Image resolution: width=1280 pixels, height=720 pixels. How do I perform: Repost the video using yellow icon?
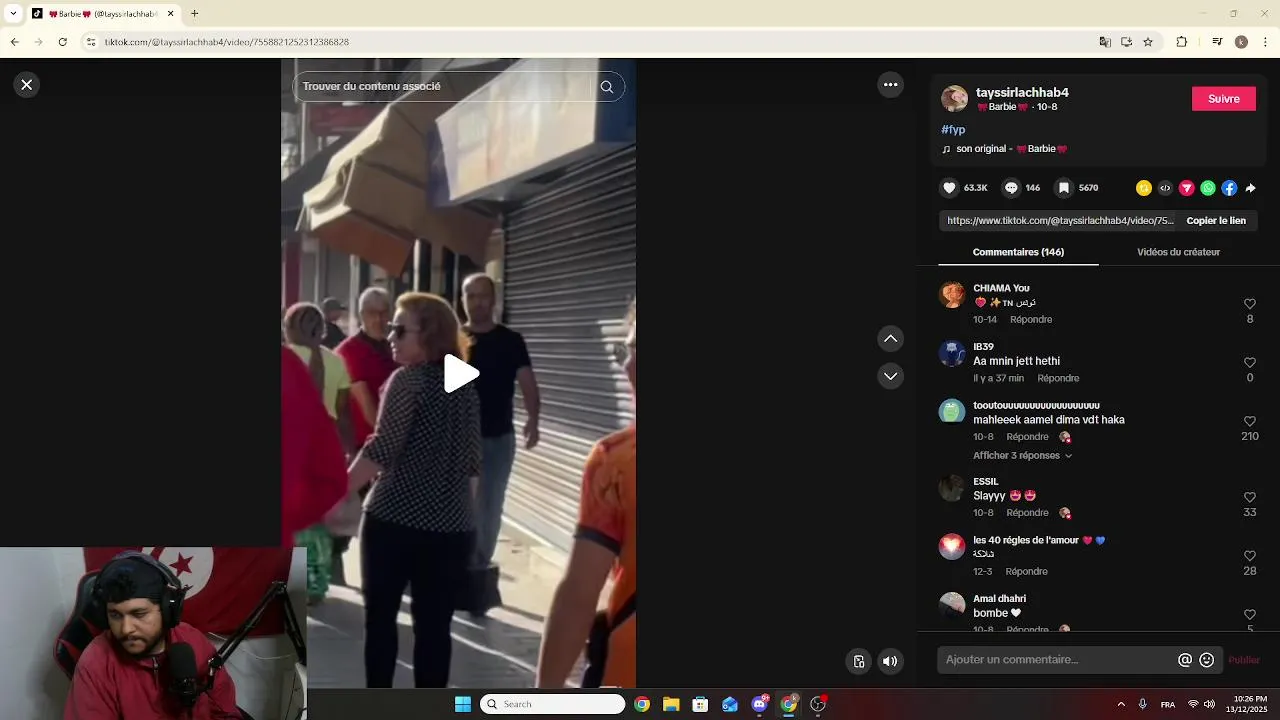click(x=1144, y=188)
